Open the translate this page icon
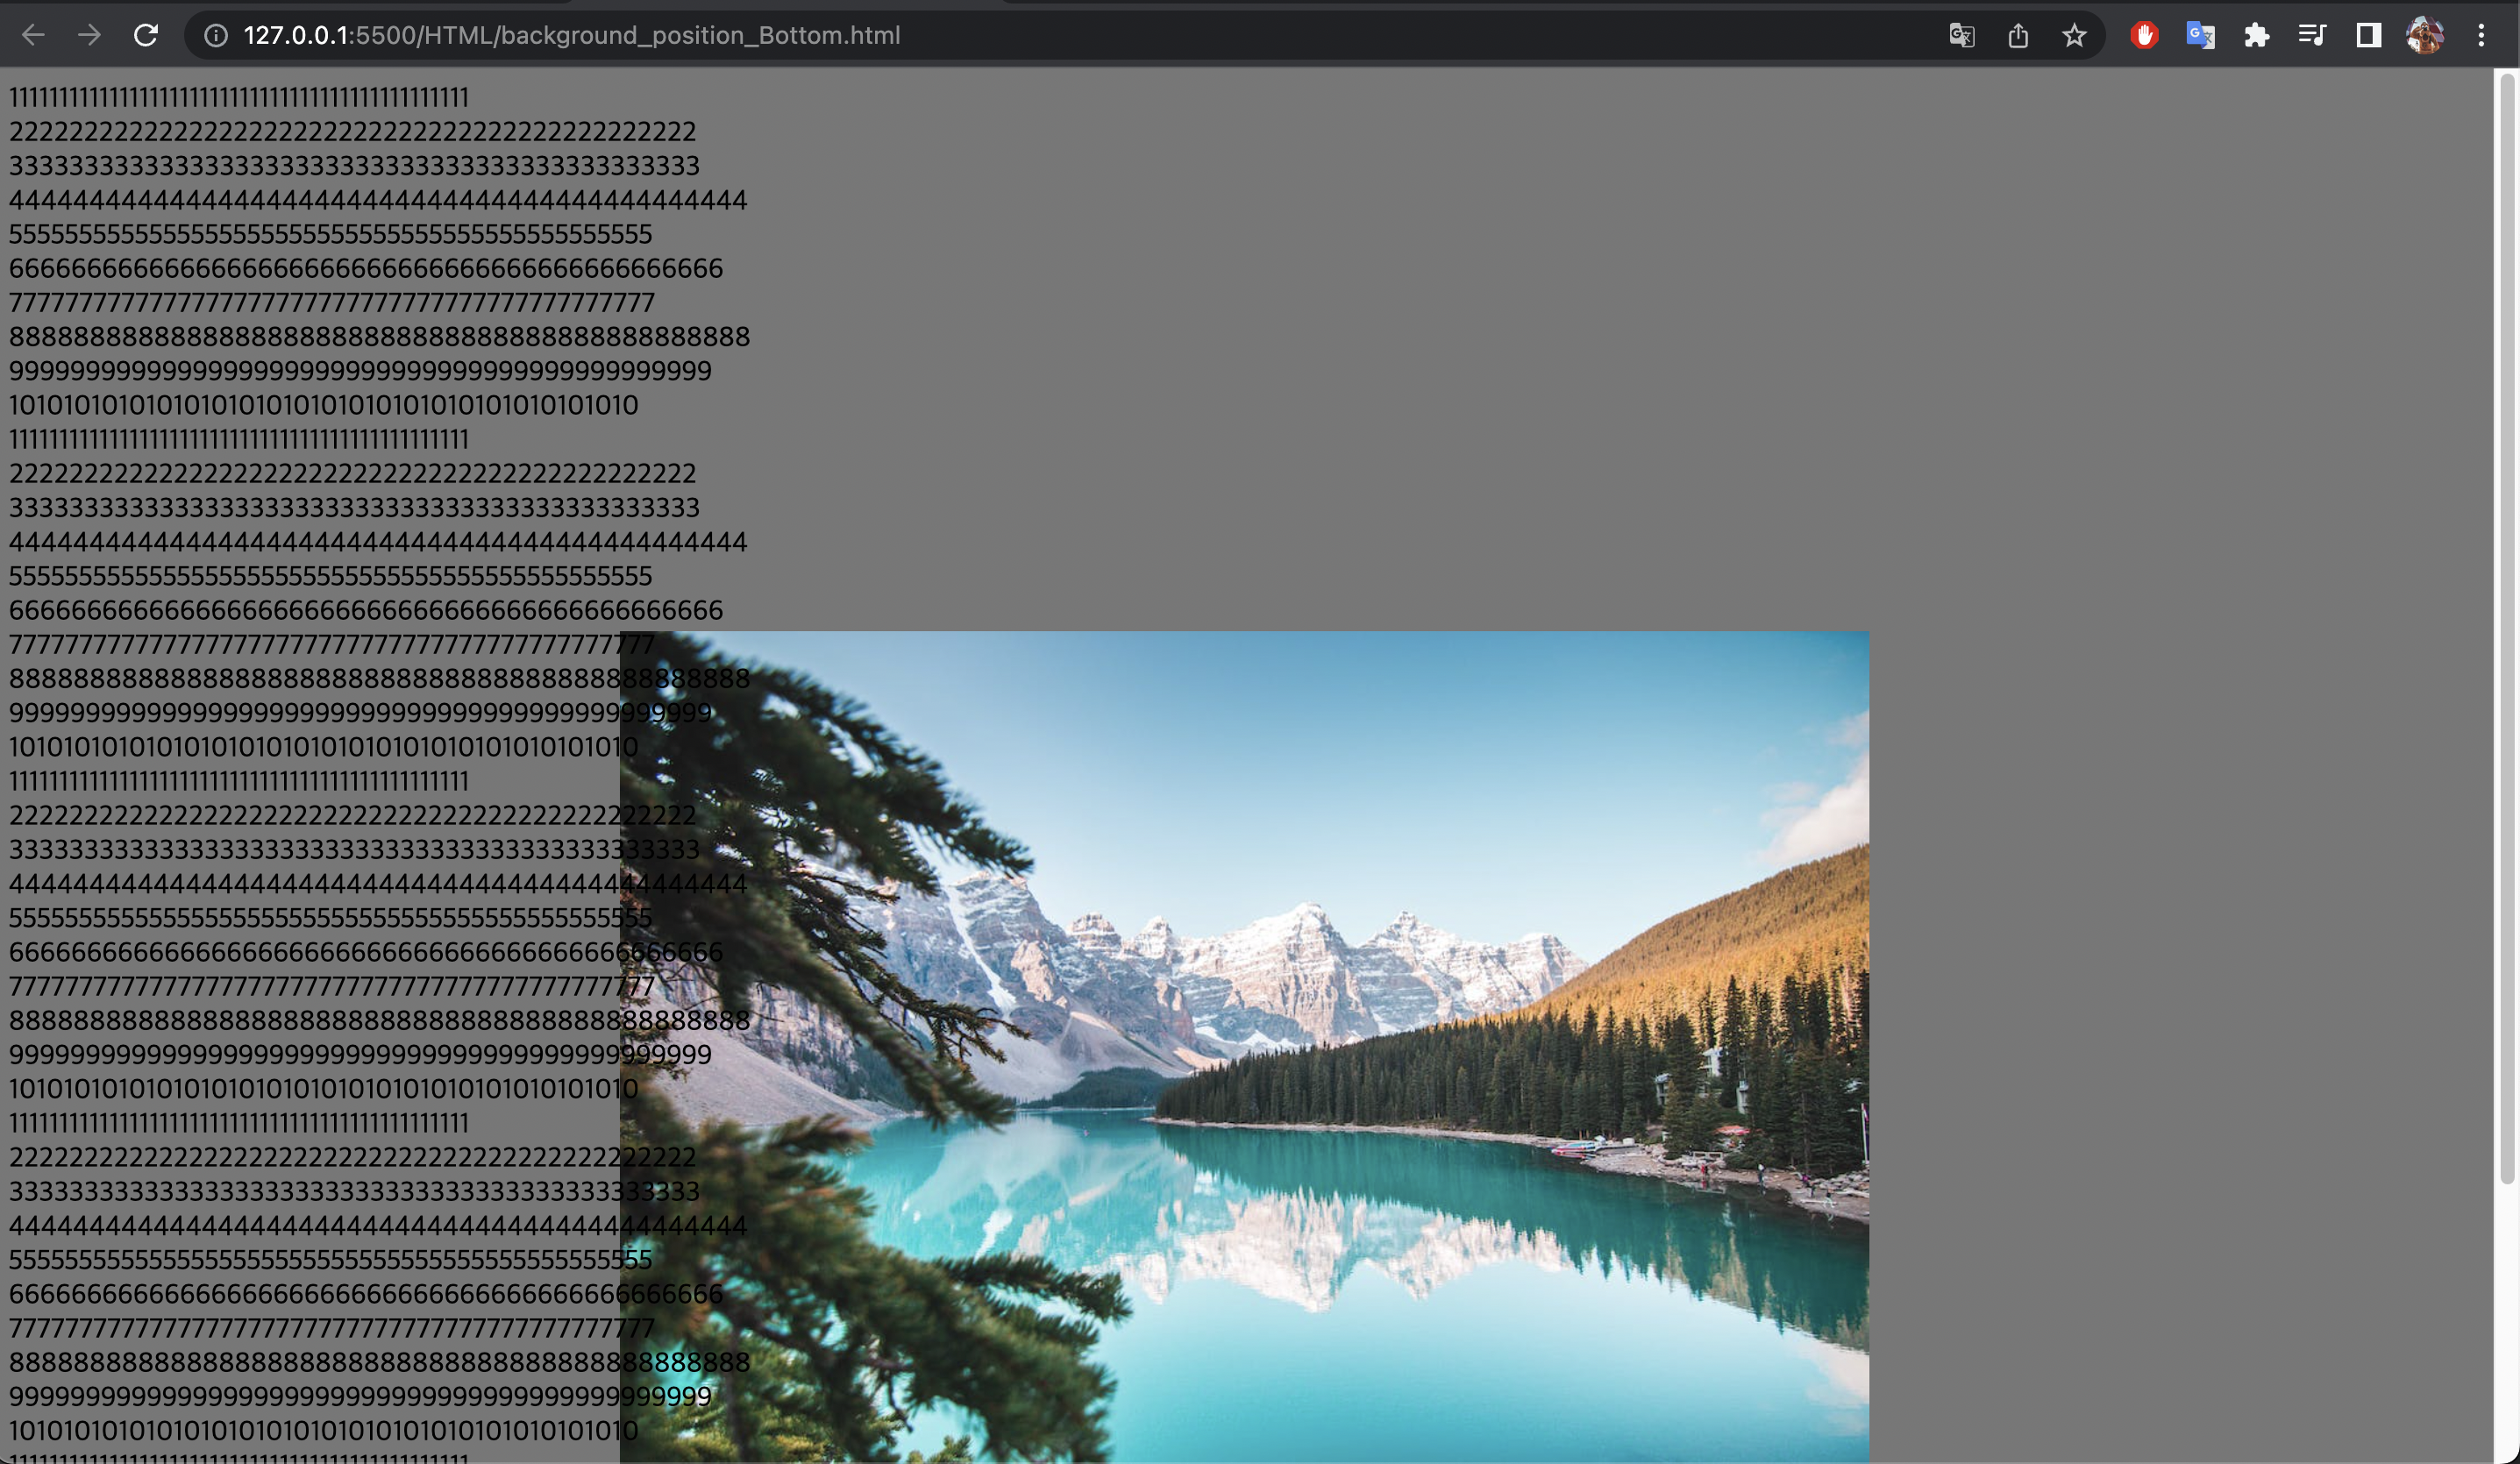This screenshot has width=2520, height=1464. (x=1961, y=36)
